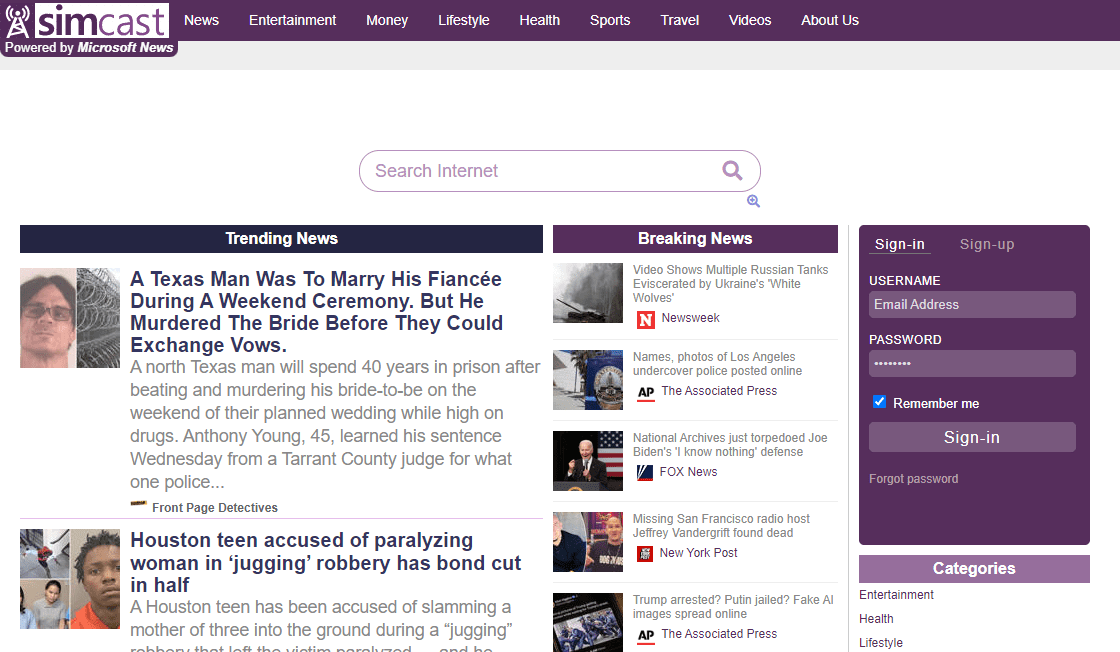Toggle the Remember me checkbox

[880, 402]
